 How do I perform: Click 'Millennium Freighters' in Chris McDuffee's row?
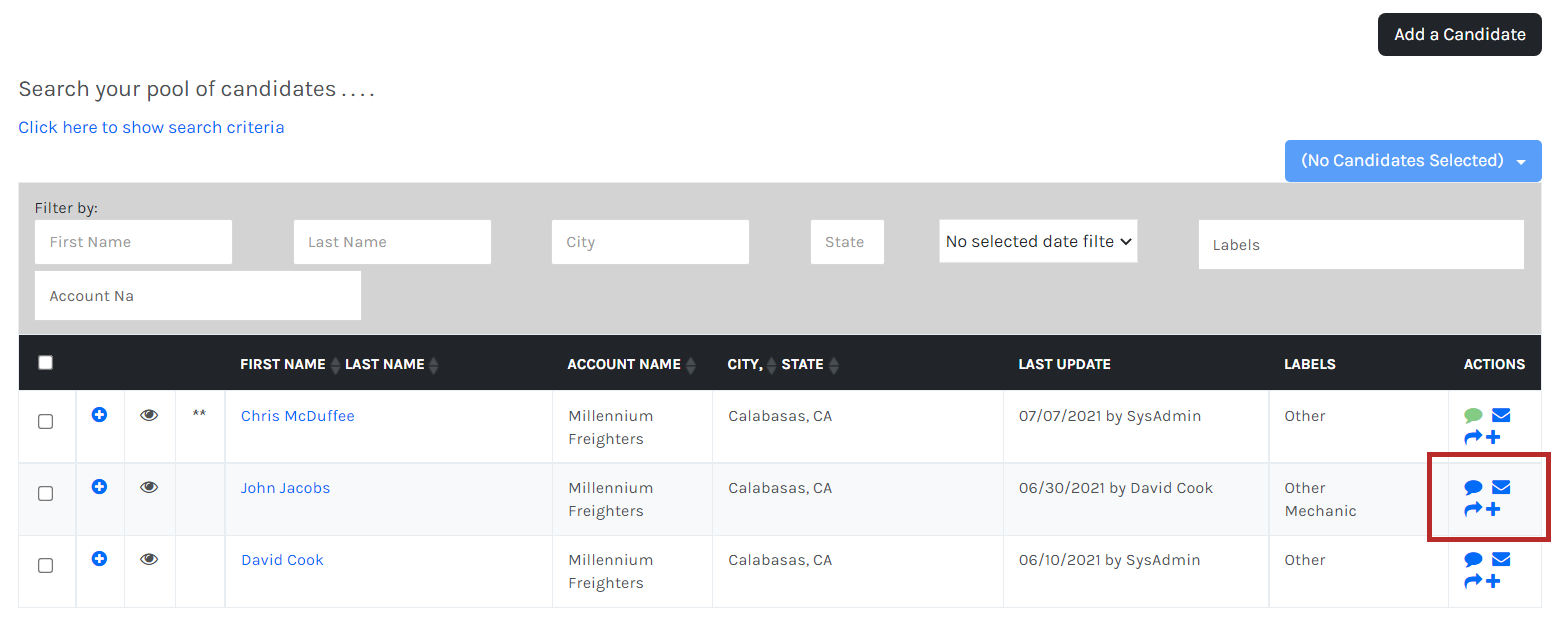pos(610,427)
